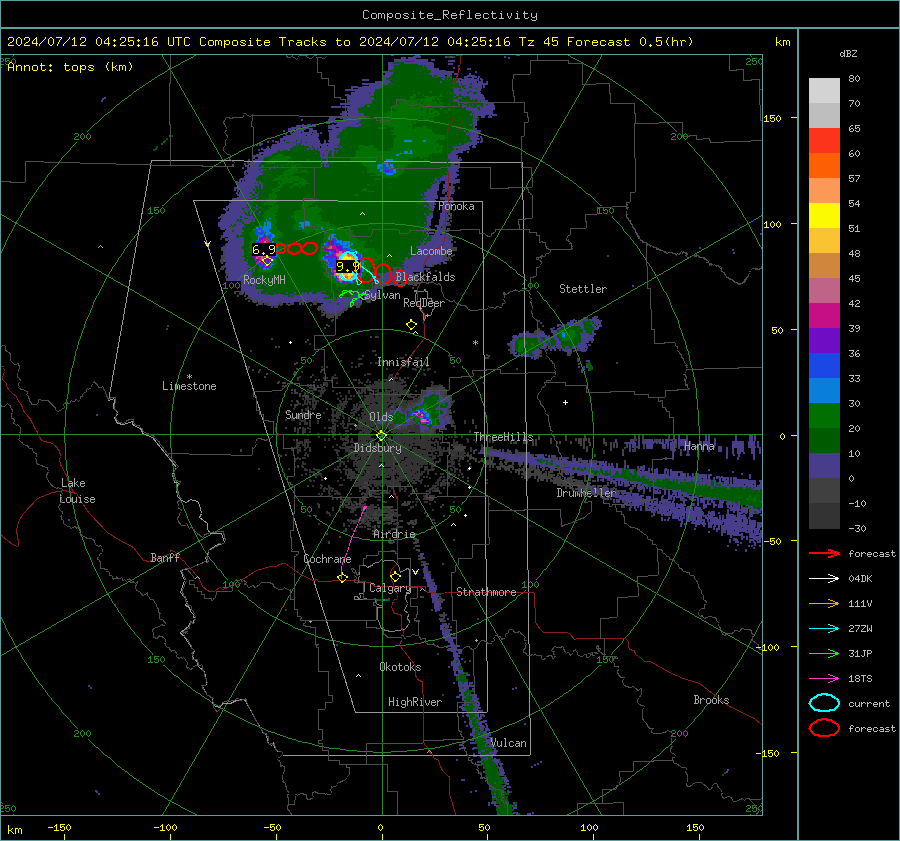
Task: Select the cyan 27ZW track arrow
Action: point(824,629)
